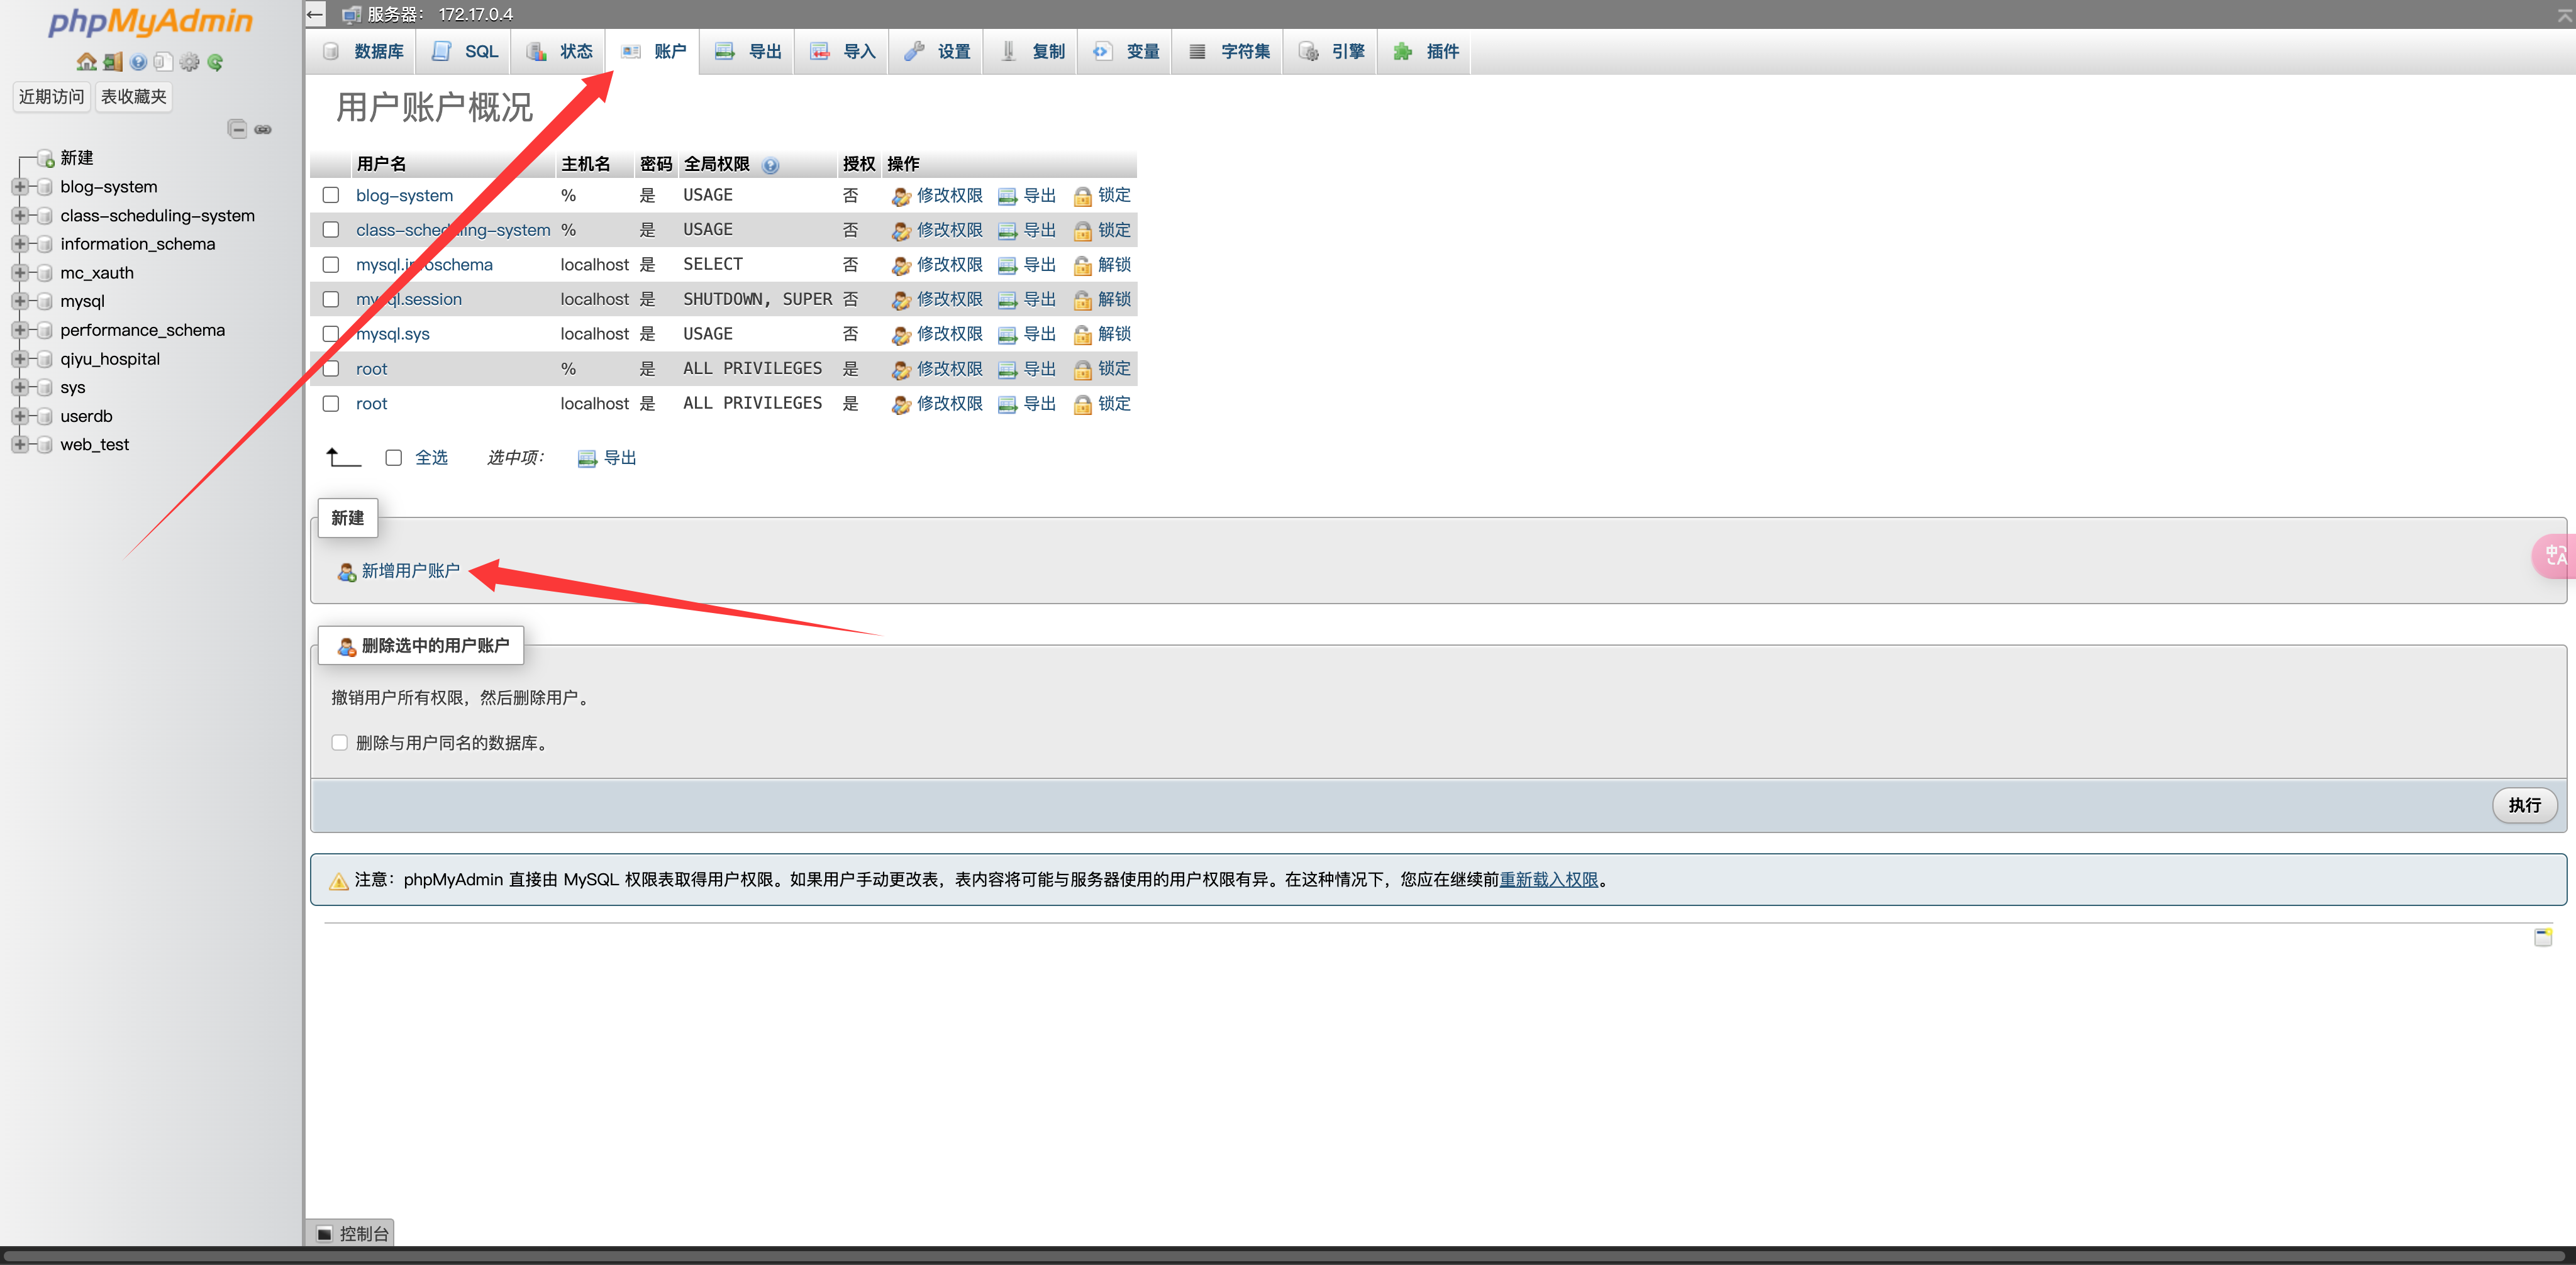2576x1265 pixels.
Task: Check the blog-system user checkbox
Action: click(331, 196)
